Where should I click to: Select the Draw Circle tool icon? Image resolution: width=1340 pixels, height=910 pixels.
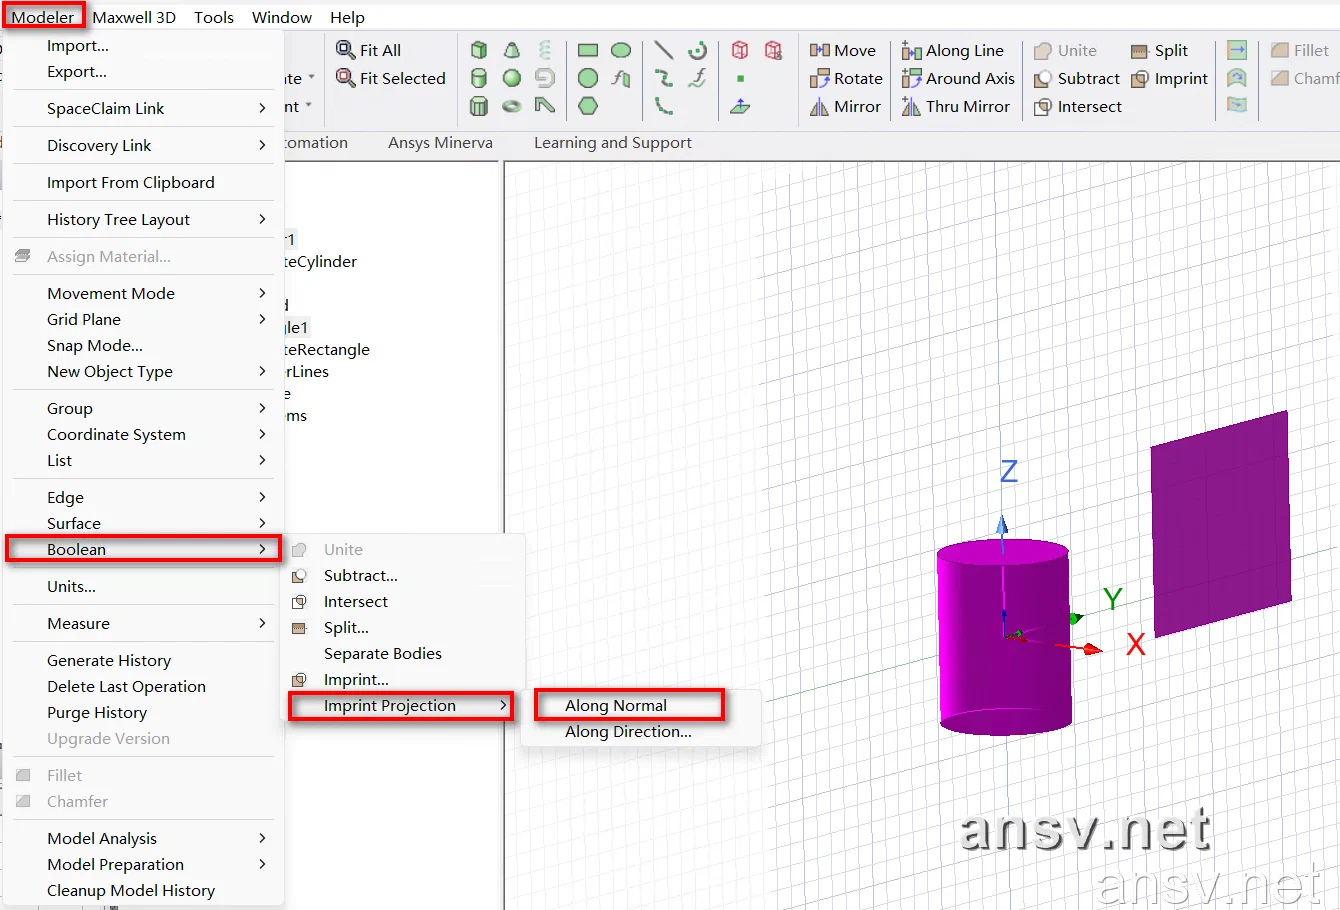[x=588, y=78]
